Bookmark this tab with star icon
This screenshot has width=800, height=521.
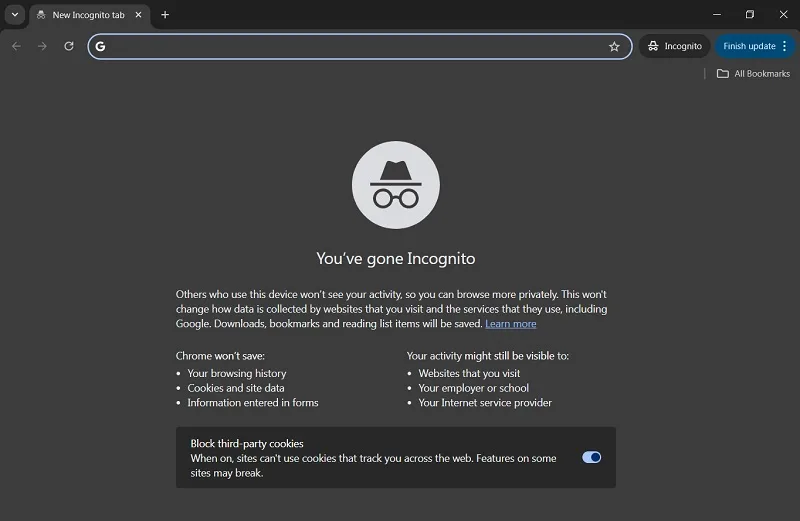(614, 46)
